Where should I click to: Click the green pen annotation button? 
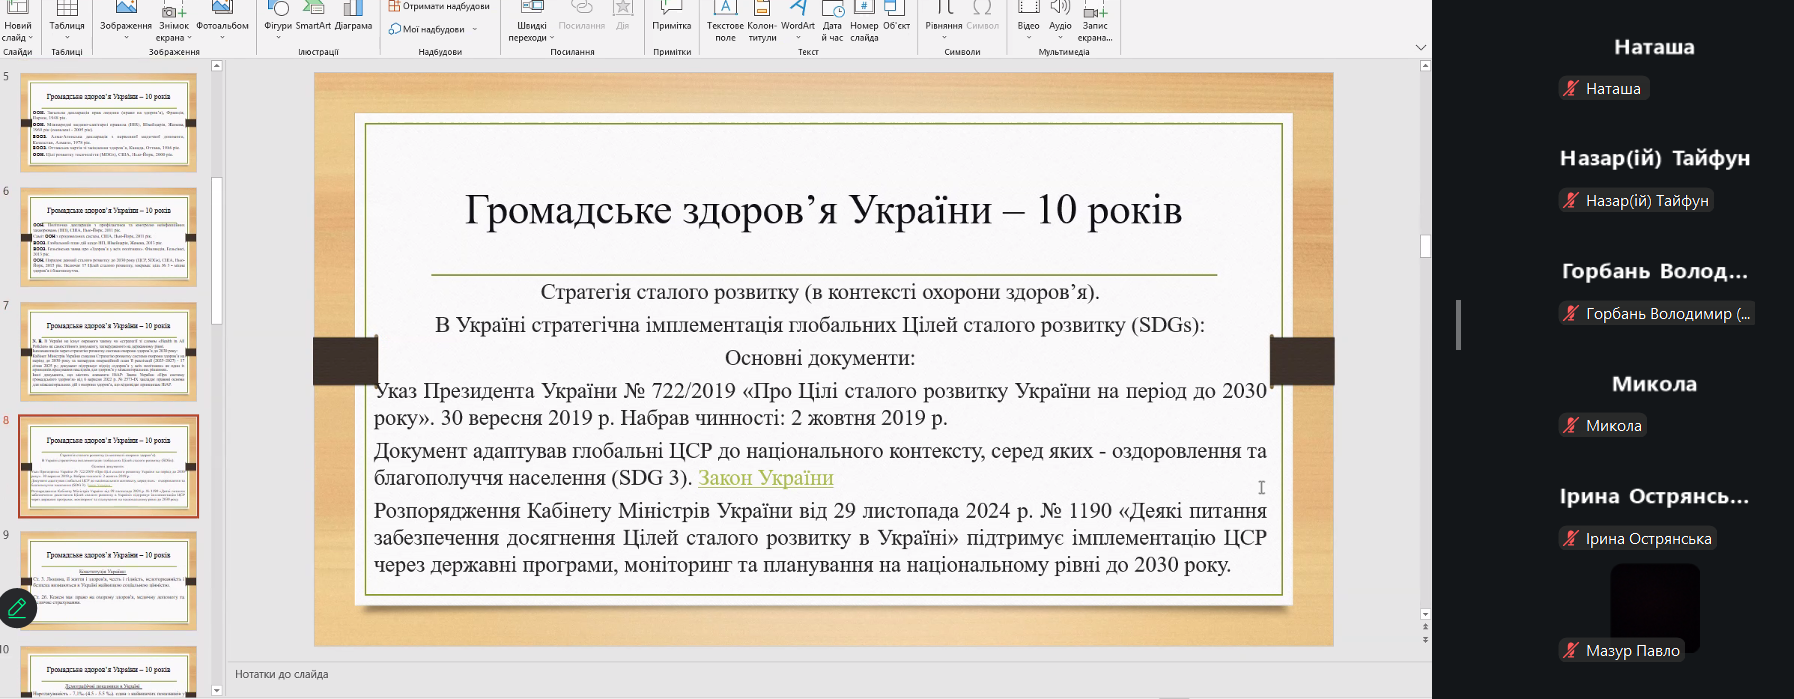coord(17,607)
